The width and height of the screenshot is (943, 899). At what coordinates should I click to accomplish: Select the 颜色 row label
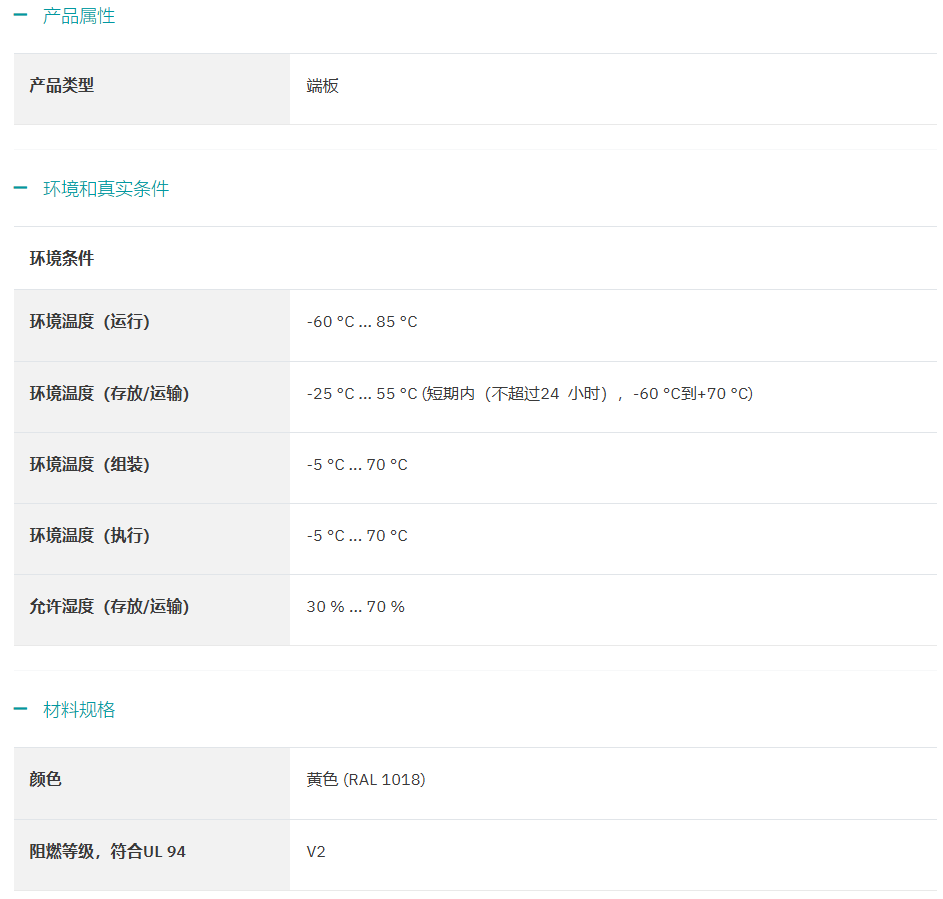coord(45,780)
